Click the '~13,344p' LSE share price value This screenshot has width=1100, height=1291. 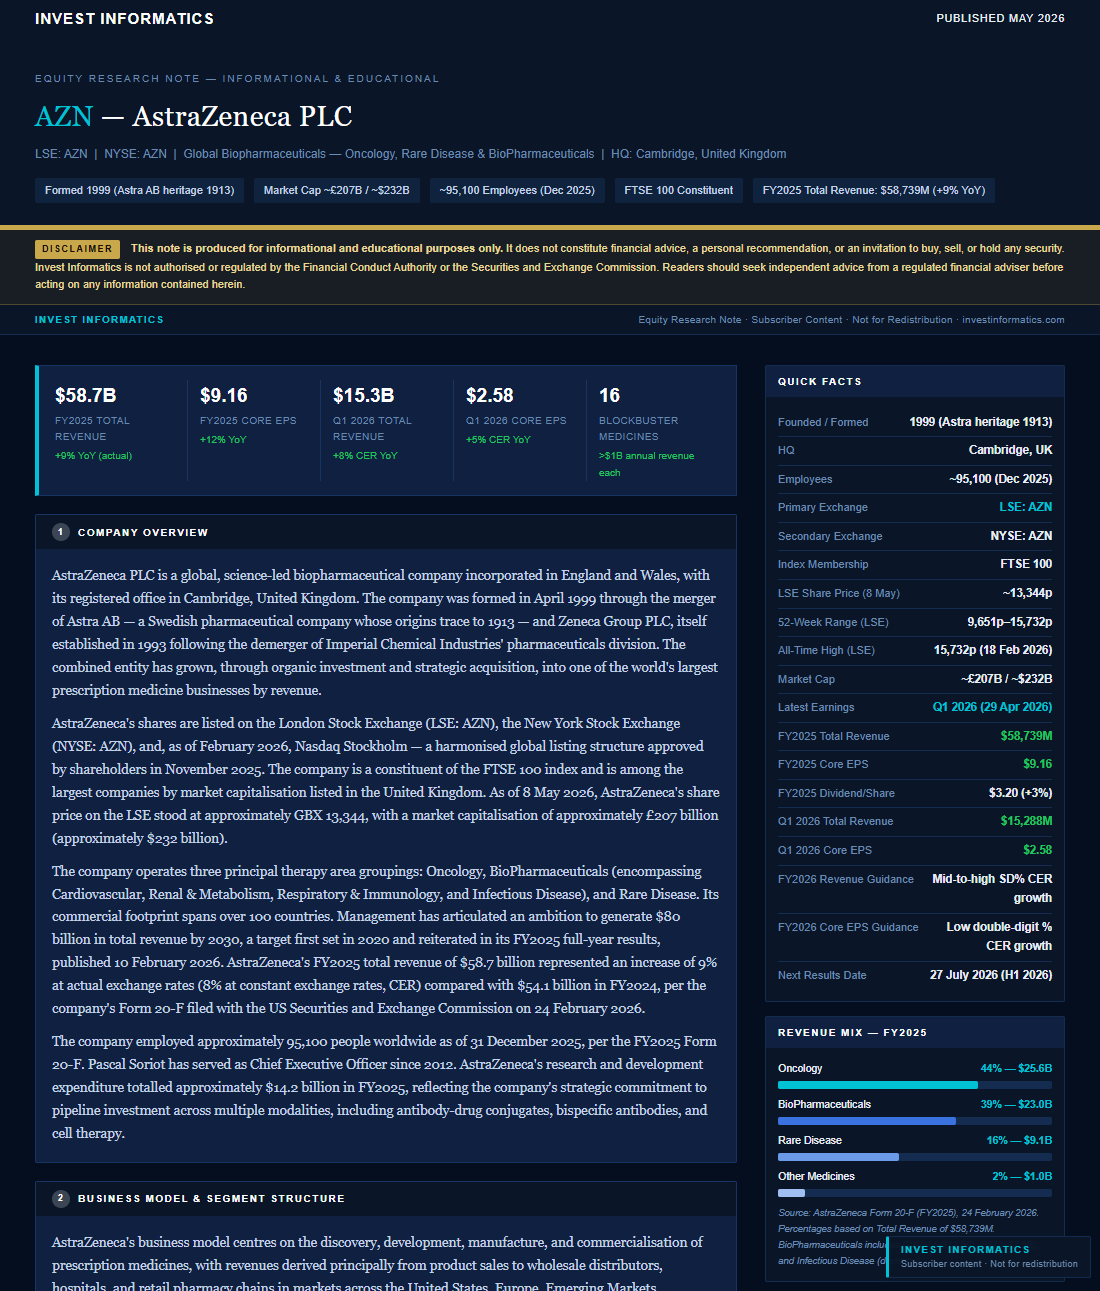point(1027,593)
